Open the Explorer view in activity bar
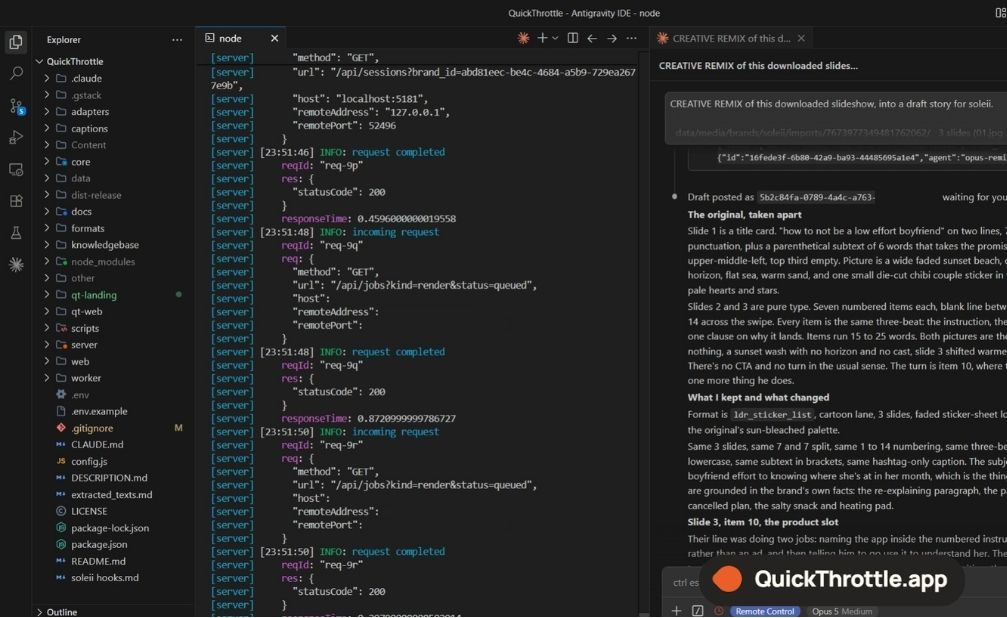The height and width of the screenshot is (618, 1007). [x=16, y=42]
